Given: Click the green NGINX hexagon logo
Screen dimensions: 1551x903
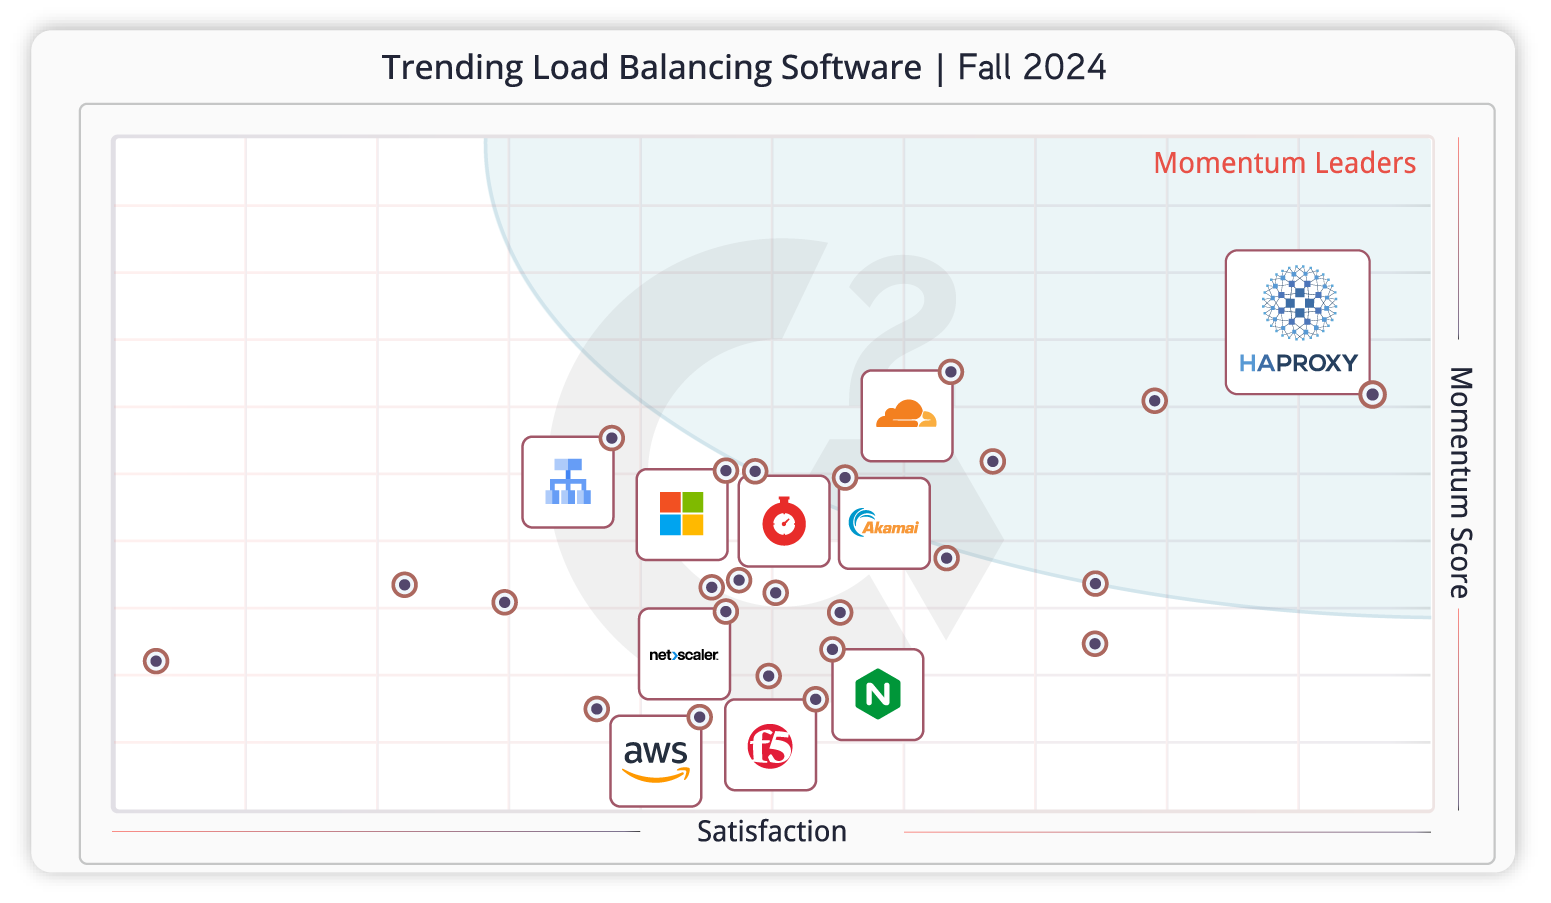Looking at the screenshot, I should point(878,694).
